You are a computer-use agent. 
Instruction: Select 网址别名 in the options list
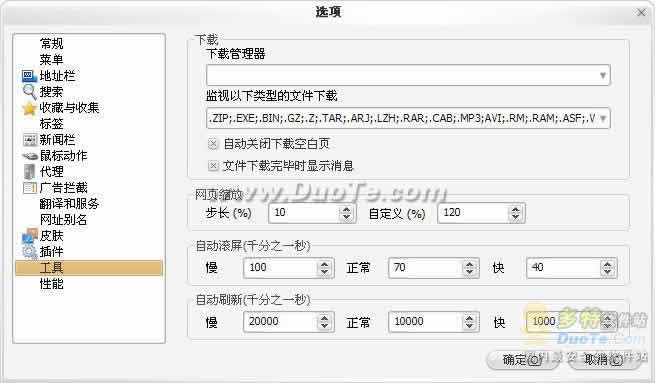click(x=63, y=219)
